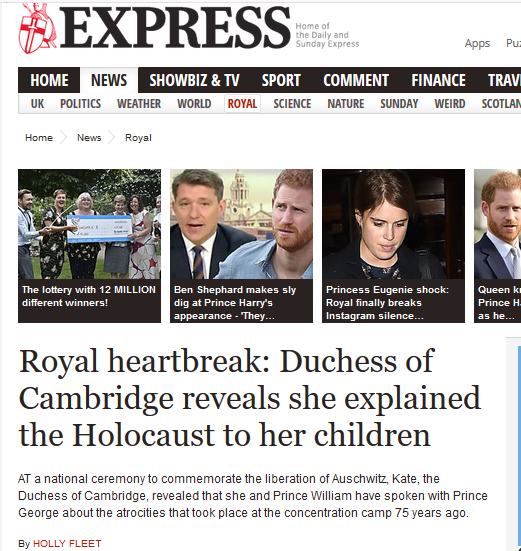Select the ROYAL subsection tab
521x551 pixels.
pos(242,104)
